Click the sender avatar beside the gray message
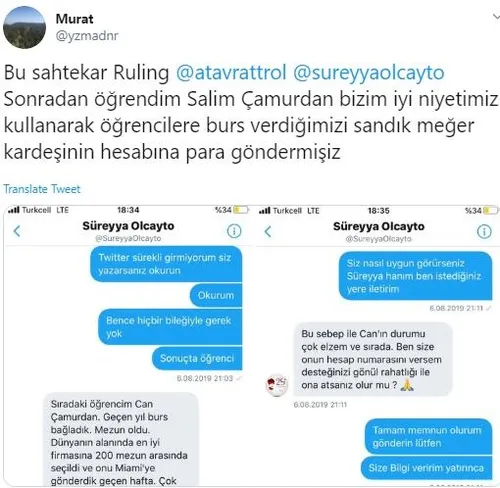This screenshot has width=500, height=488. point(277,385)
